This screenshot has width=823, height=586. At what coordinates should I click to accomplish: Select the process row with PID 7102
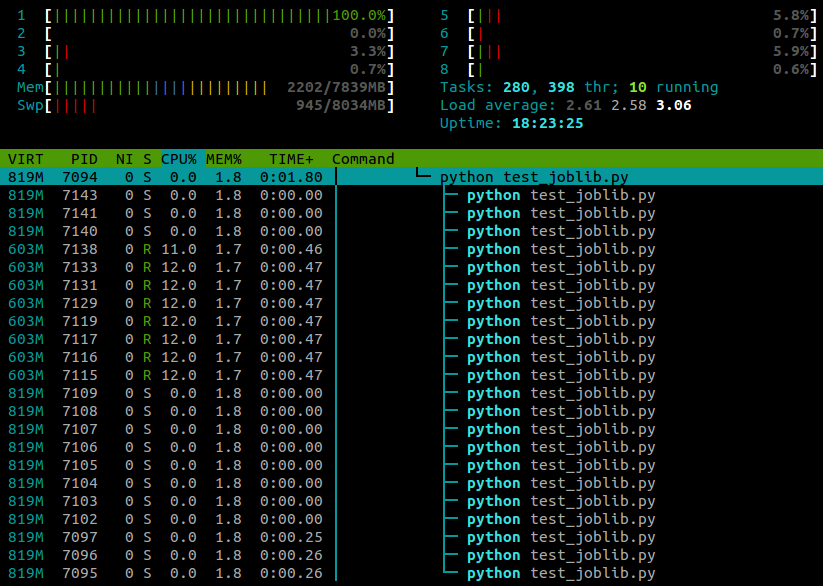point(412,519)
